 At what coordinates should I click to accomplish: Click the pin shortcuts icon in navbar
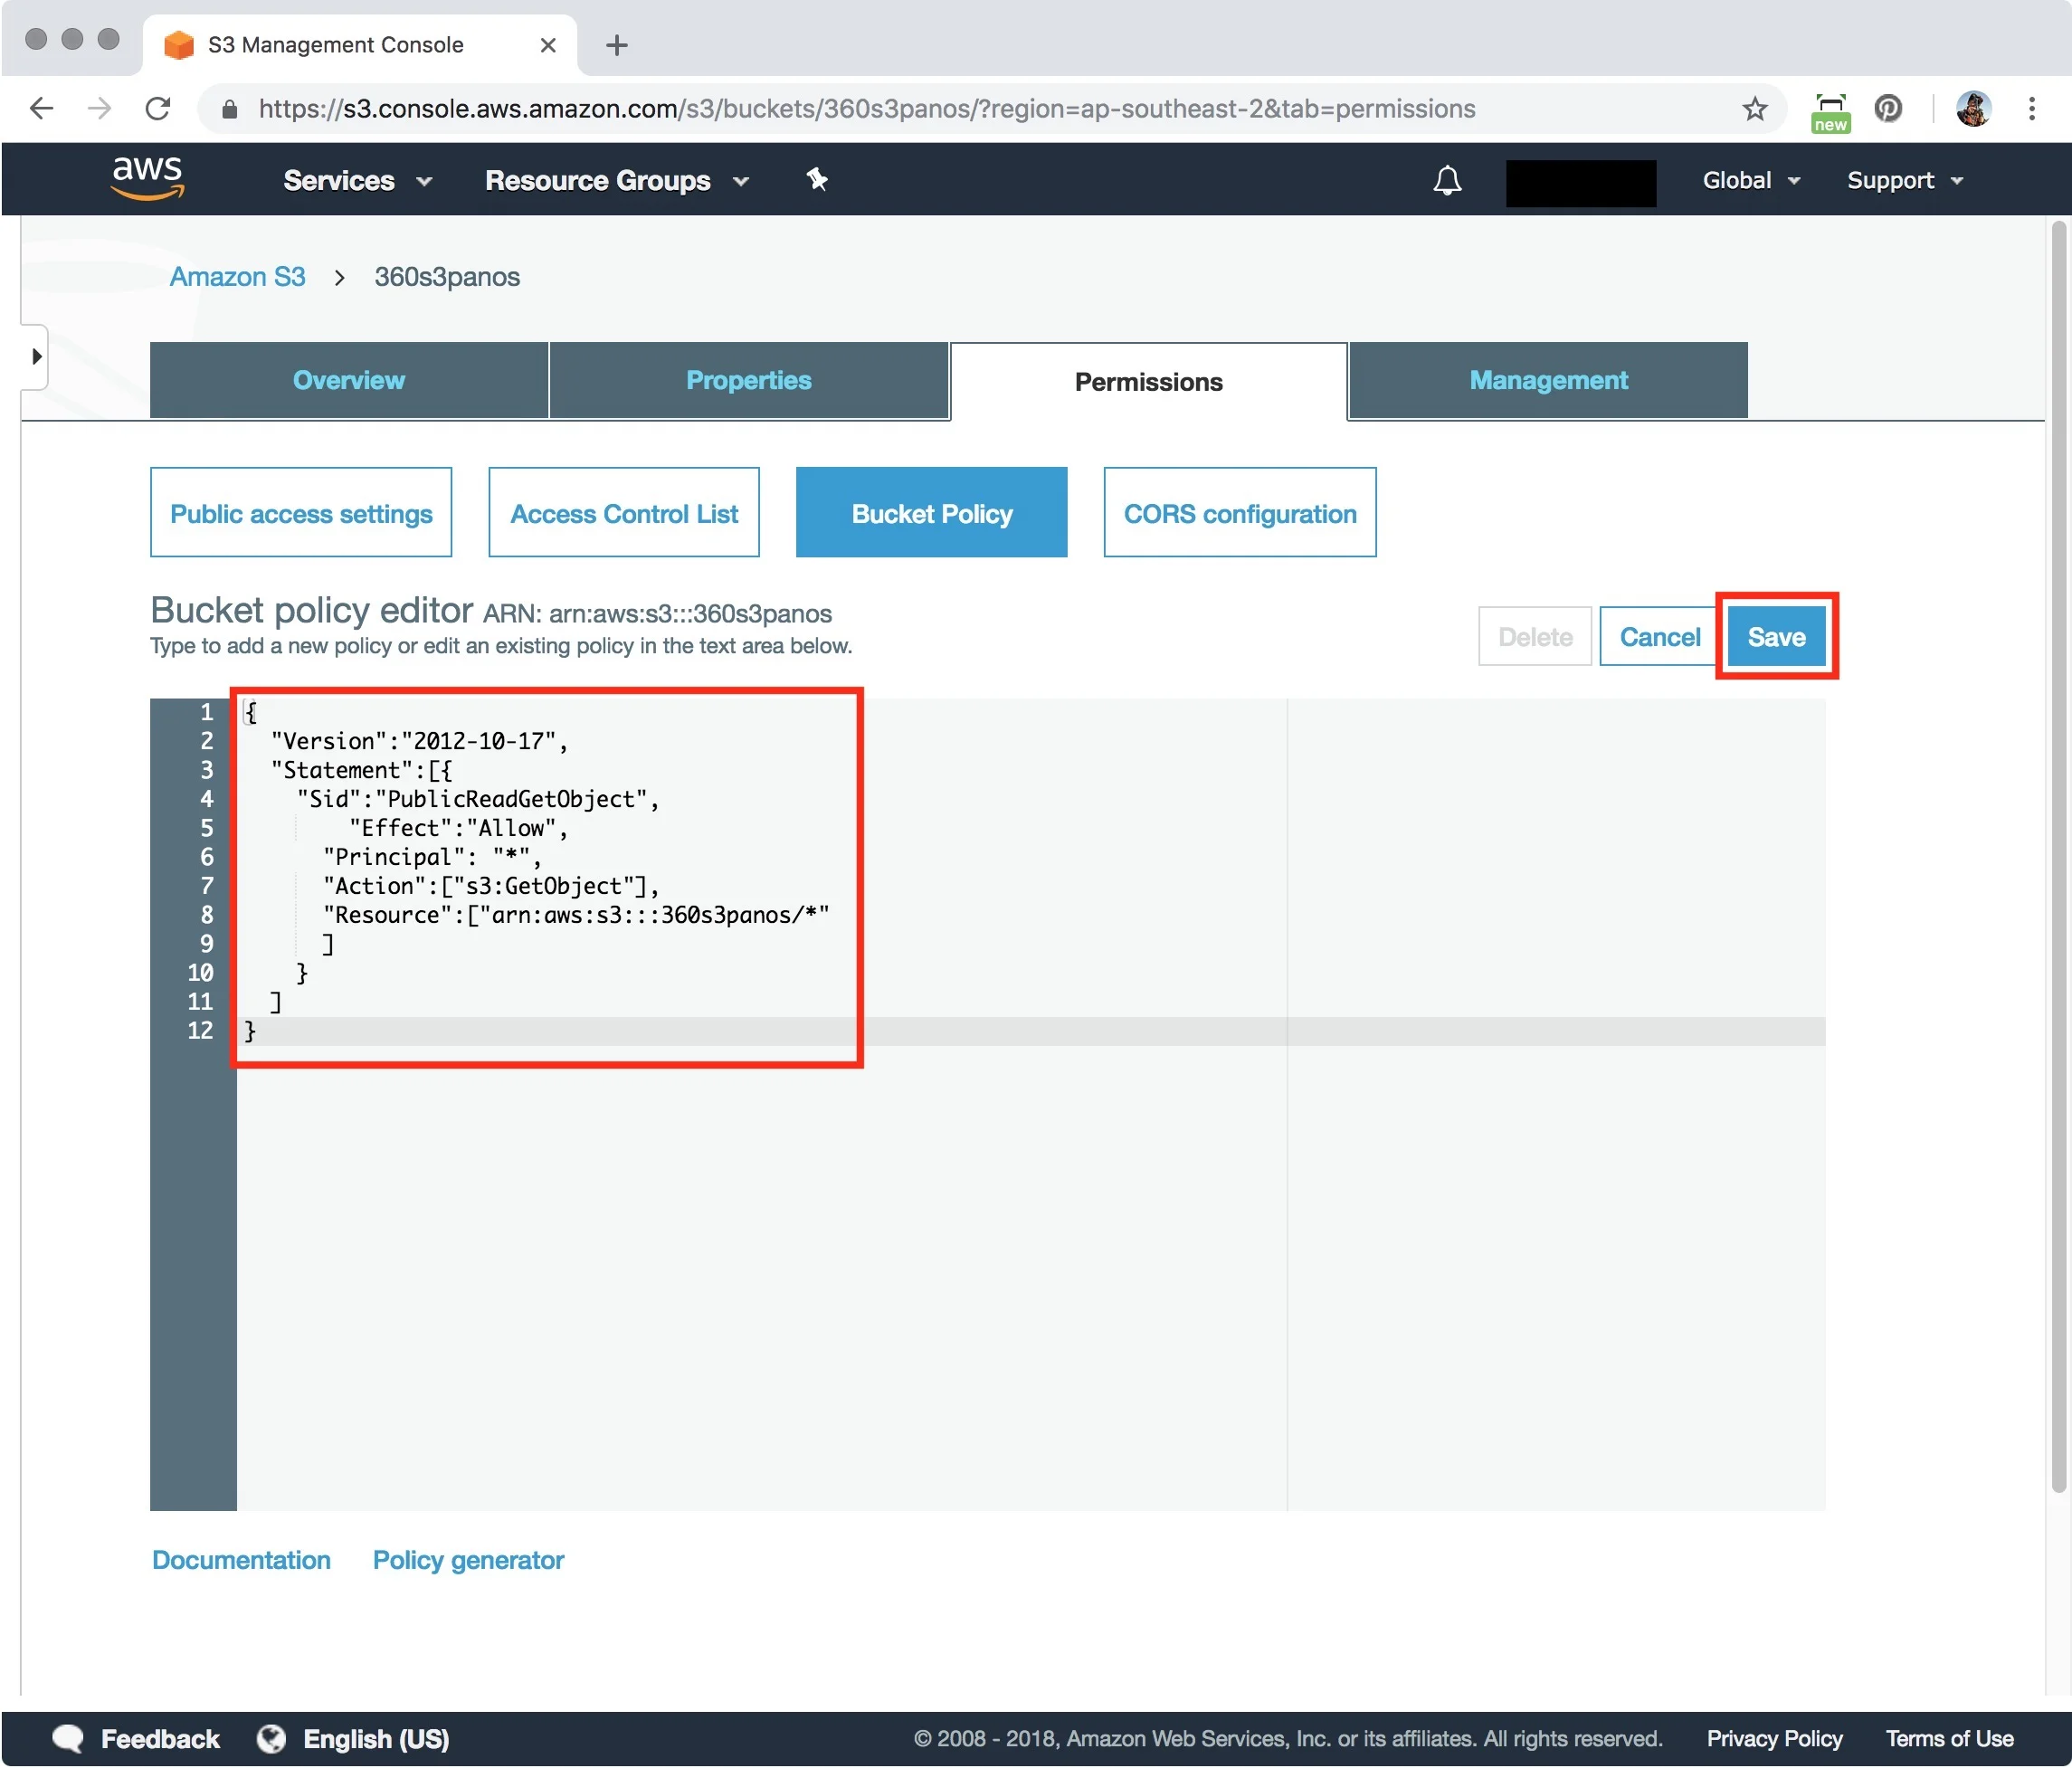tap(817, 180)
